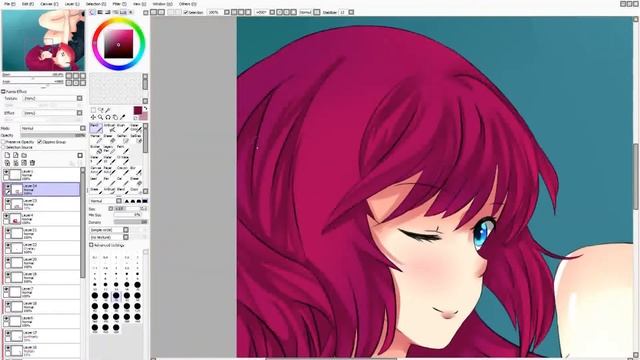This screenshot has width=640, height=360.
Task: Click the brush Density slider
Action: 131,222
